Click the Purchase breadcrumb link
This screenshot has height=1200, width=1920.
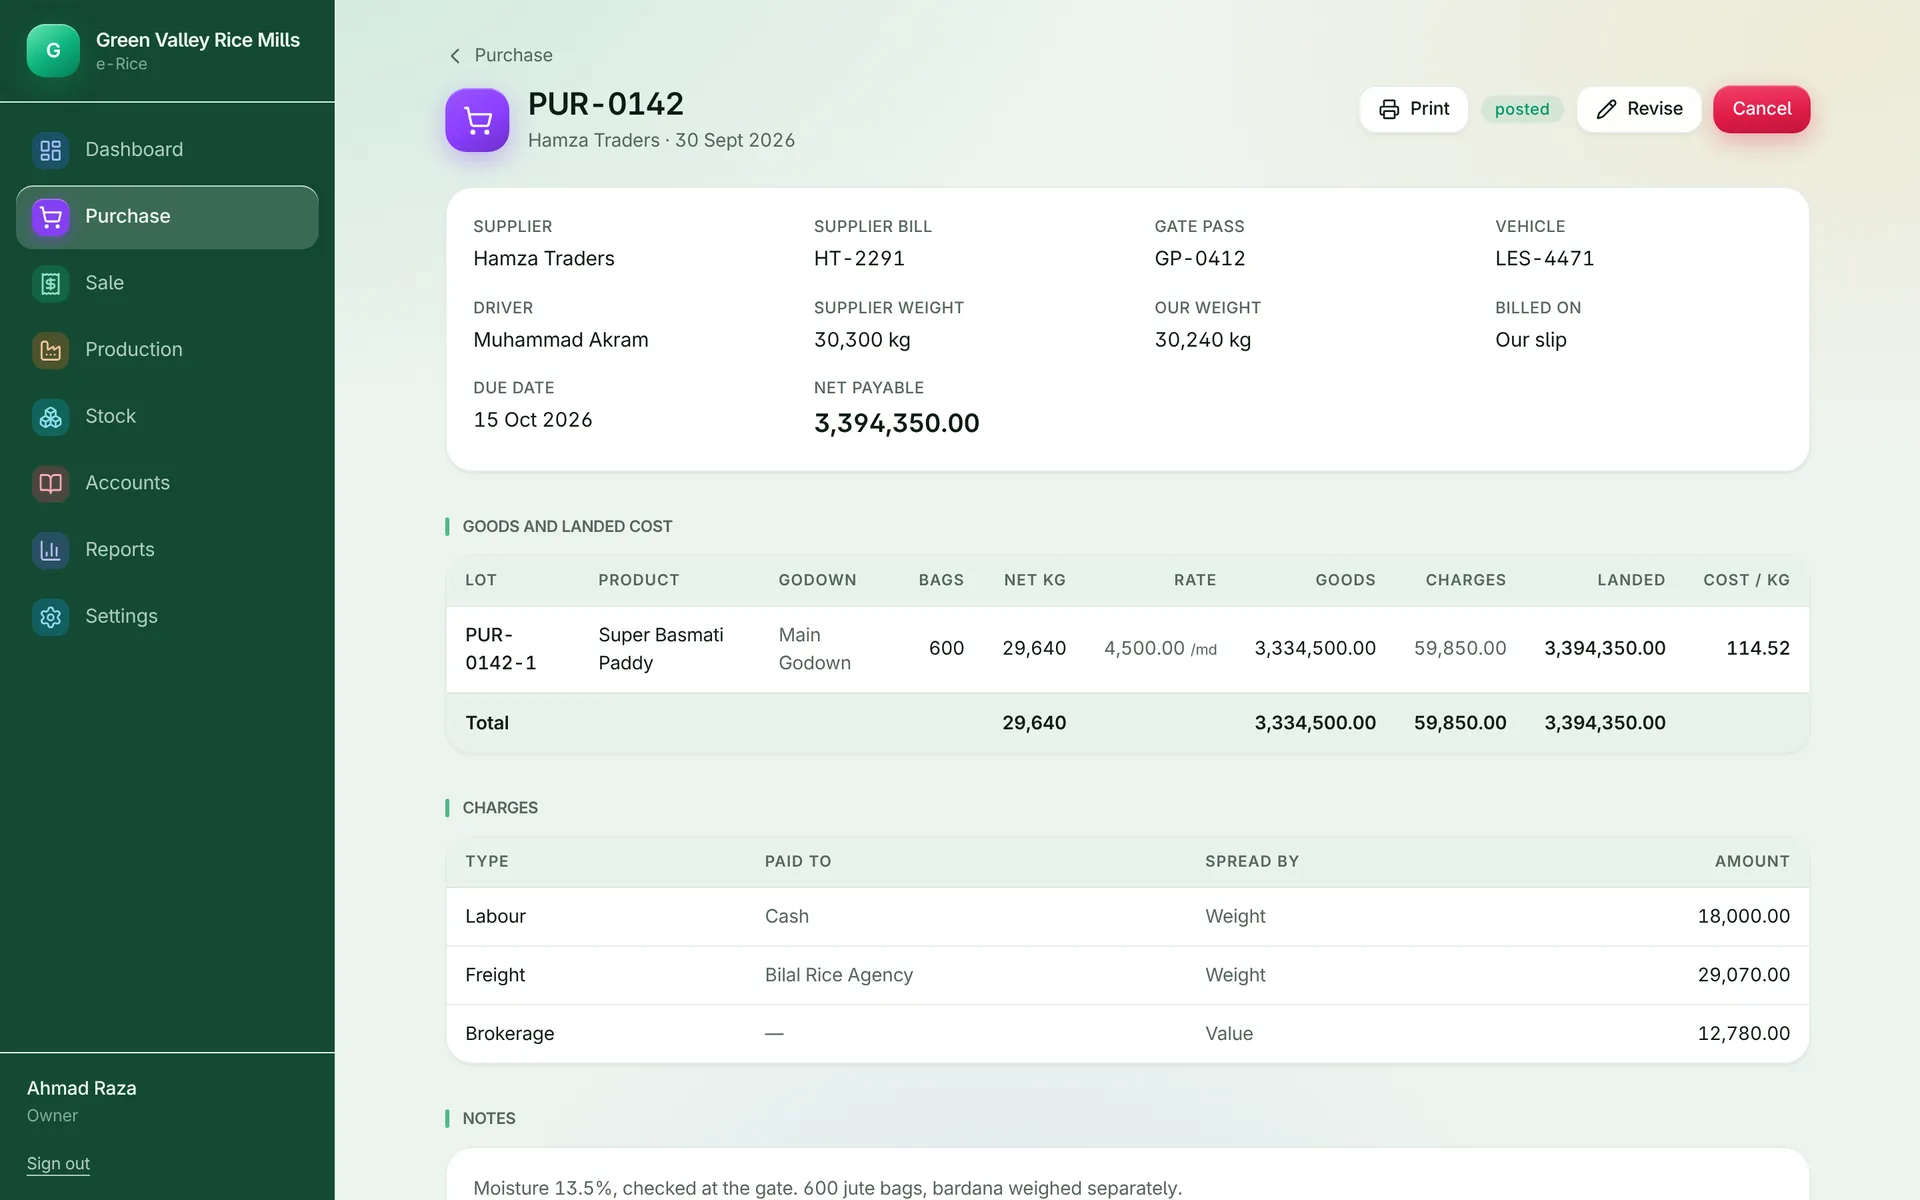pyautogui.click(x=513, y=56)
